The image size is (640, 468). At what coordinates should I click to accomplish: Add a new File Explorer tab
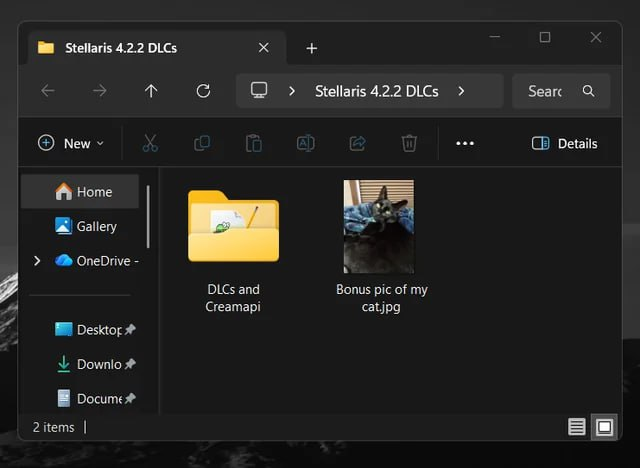[x=311, y=48]
